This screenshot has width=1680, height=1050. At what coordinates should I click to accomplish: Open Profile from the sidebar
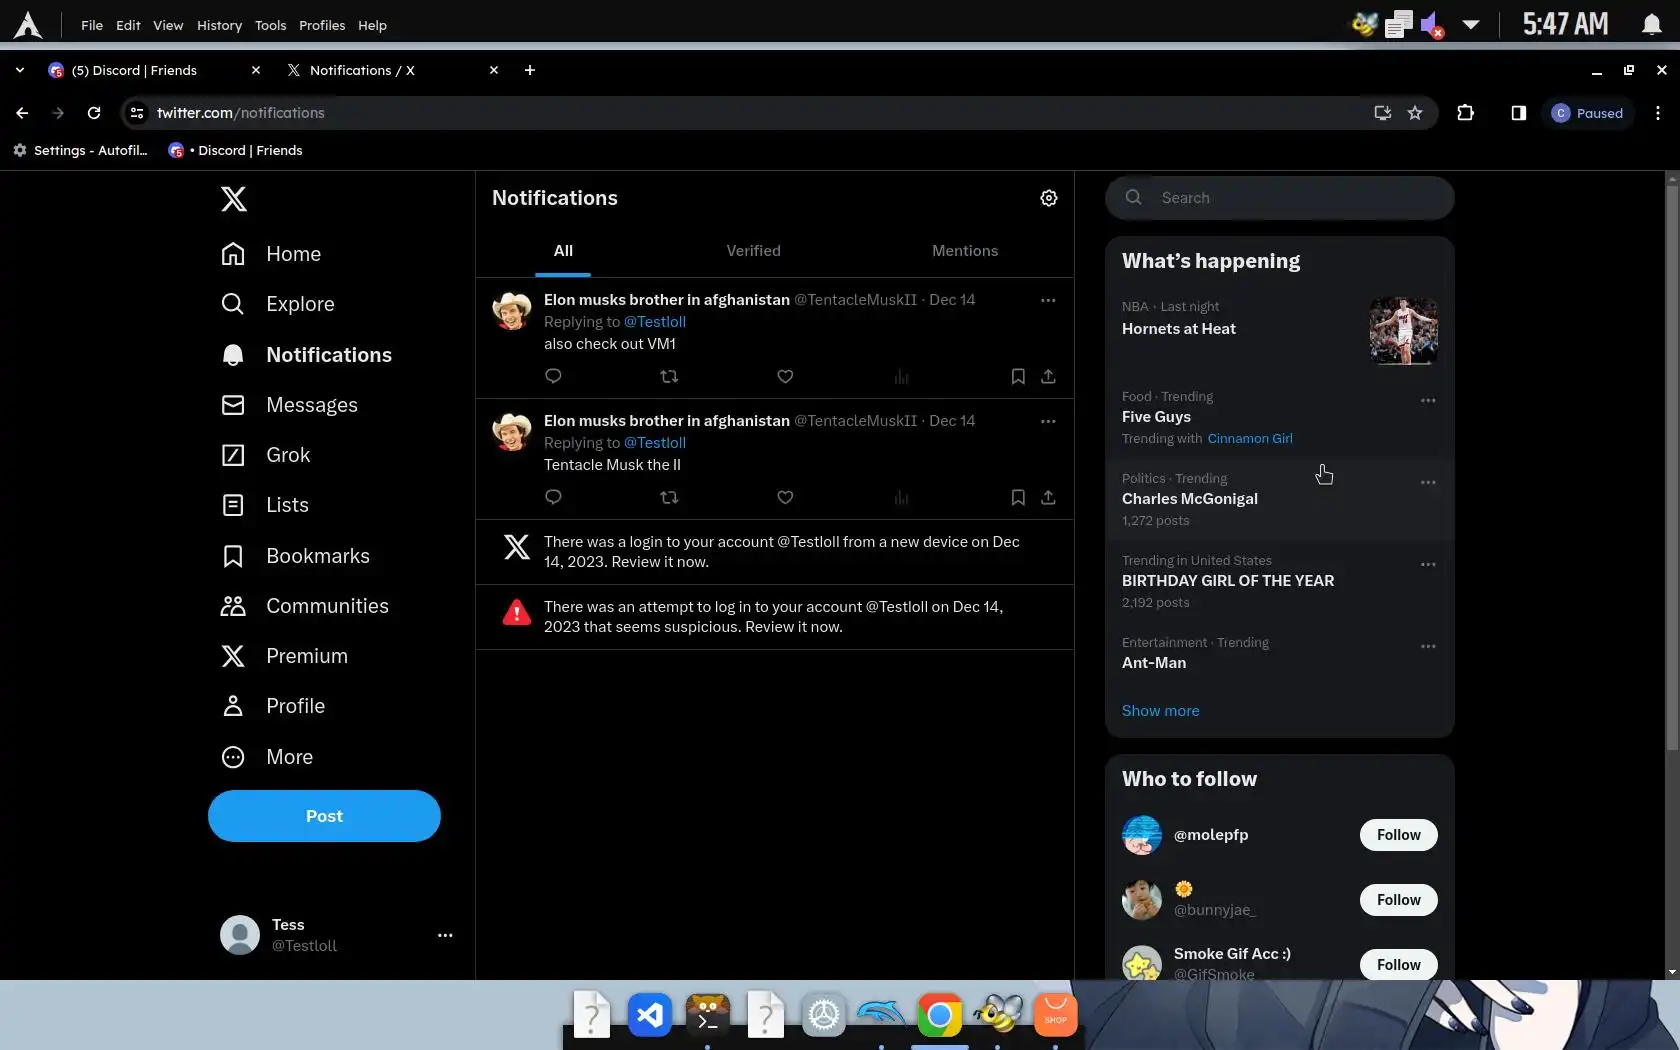272,706
